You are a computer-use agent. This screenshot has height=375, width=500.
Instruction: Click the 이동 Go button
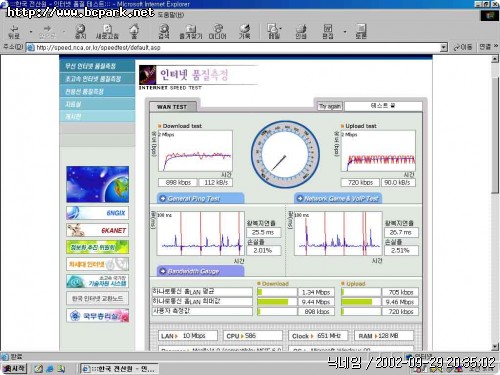click(463, 48)
